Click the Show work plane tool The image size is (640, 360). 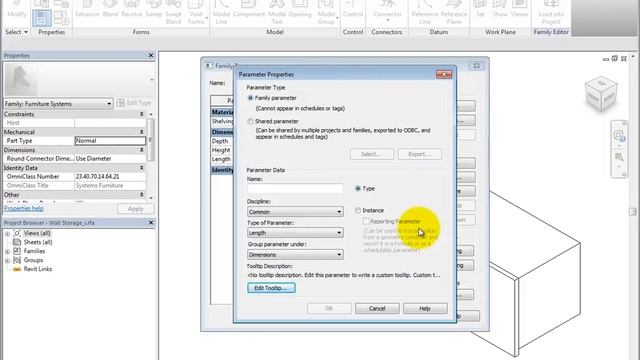click(500, 10)
